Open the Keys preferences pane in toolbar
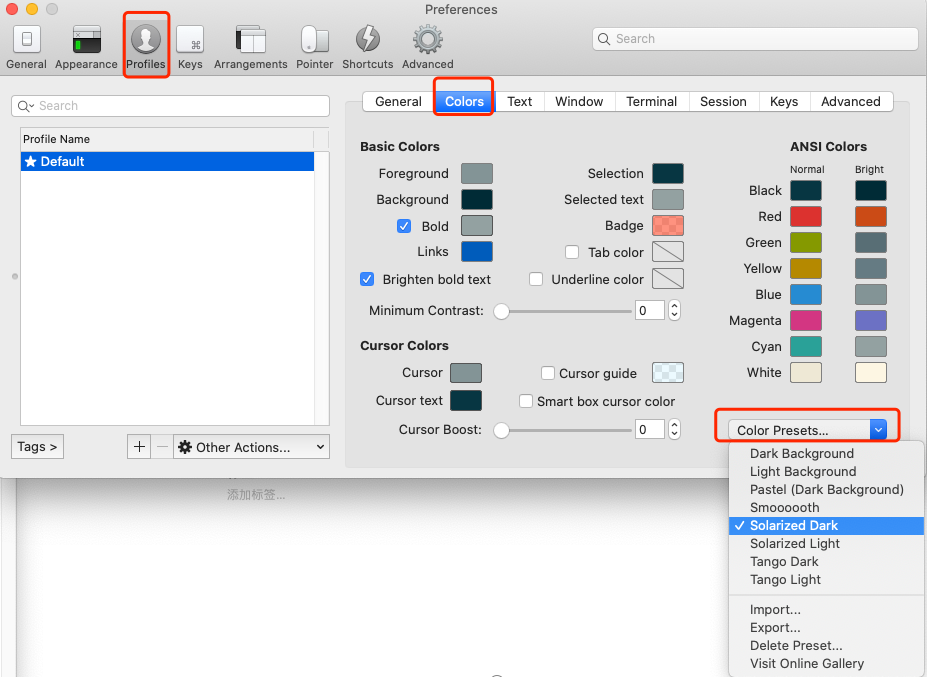This screenshot has height=677, width=927. [x=190, y=47]
